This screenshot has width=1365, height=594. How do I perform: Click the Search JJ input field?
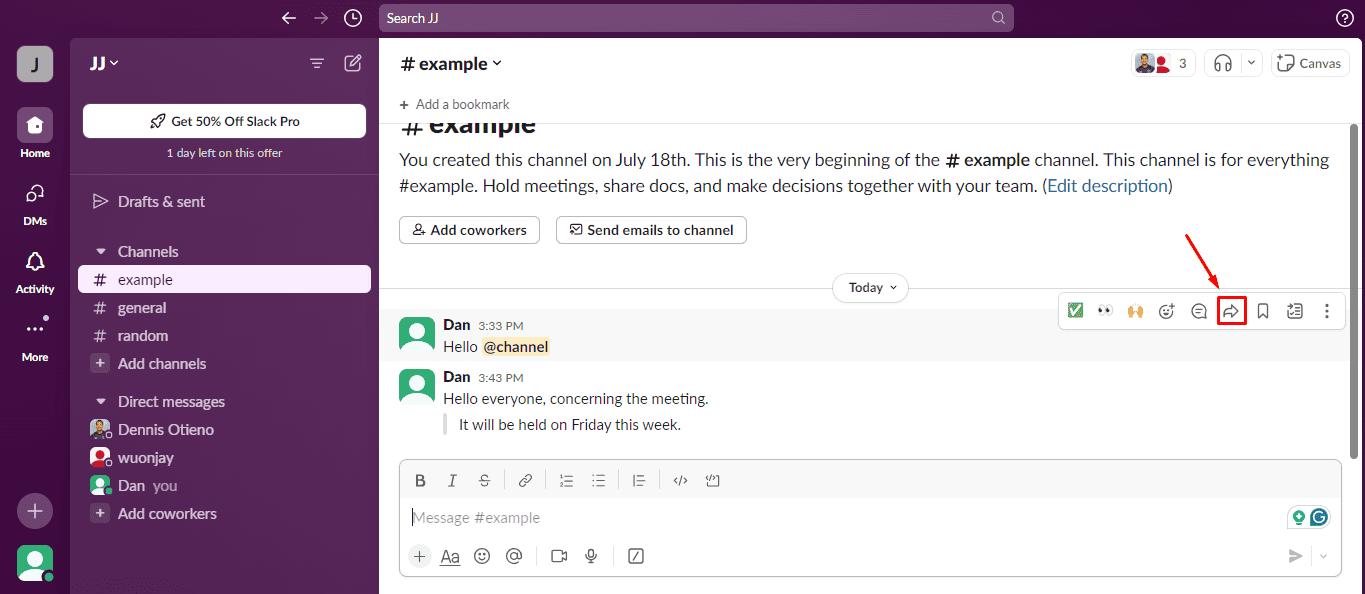(x=696, y=18)
